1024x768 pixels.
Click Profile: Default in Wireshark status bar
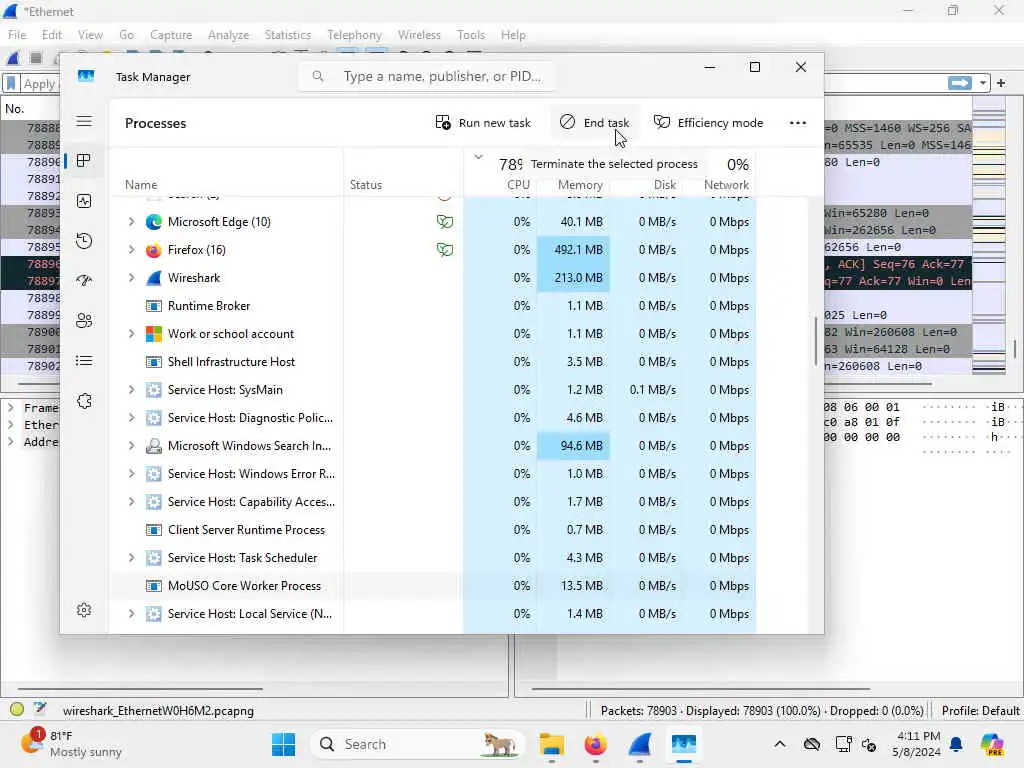(980, 711)
